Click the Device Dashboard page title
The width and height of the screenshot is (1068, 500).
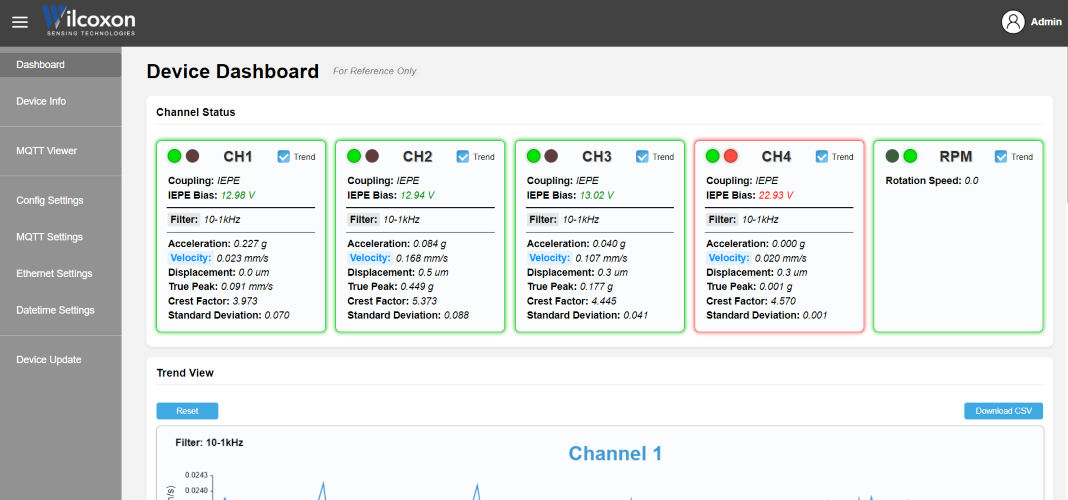[233, 71]
